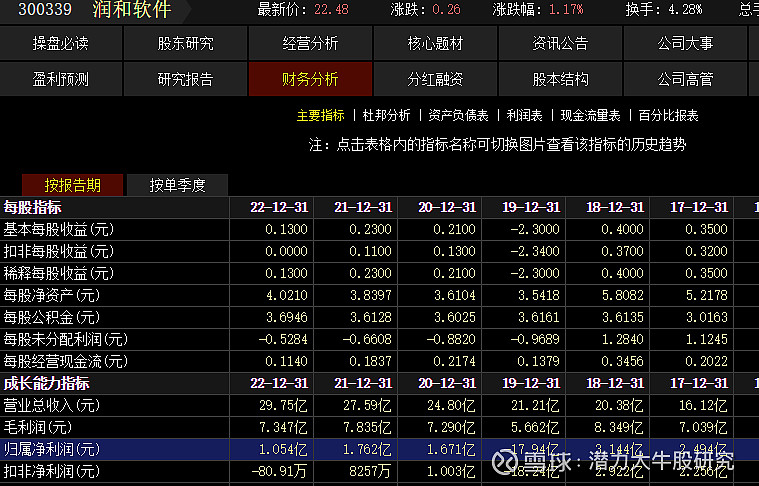Click the 每股经营现金流(元) indicator name
The width and height of the screenshot is (759, 486).
click(65, 361)
